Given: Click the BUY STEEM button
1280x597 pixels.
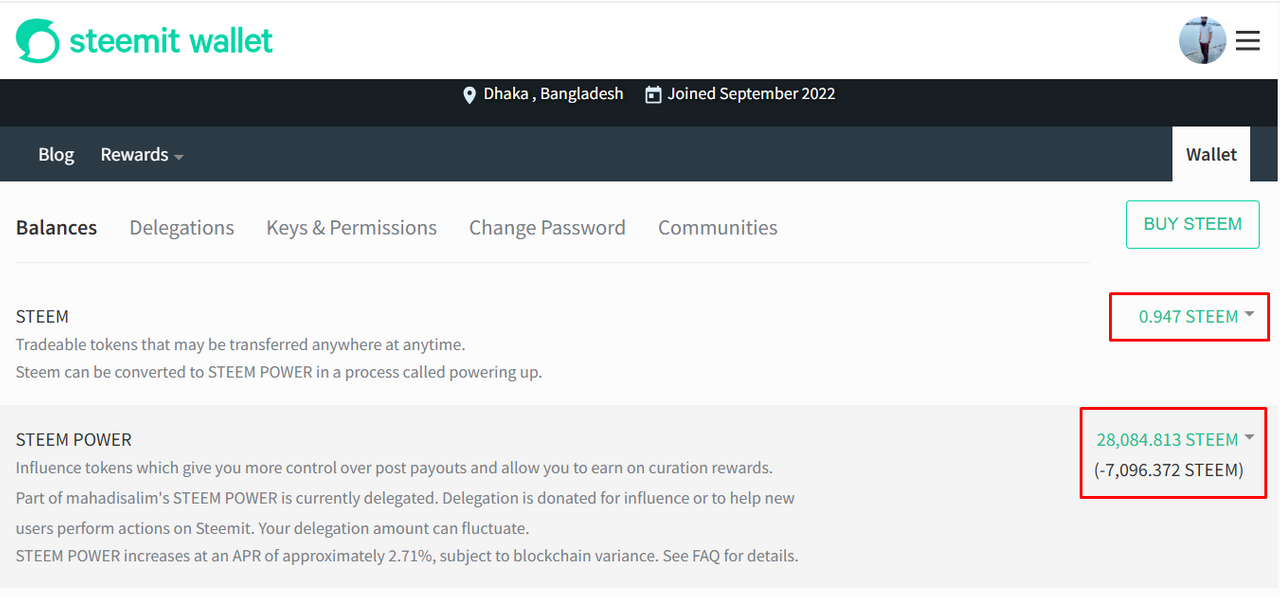Looking at the screenshot, I should pos(1193,225).
